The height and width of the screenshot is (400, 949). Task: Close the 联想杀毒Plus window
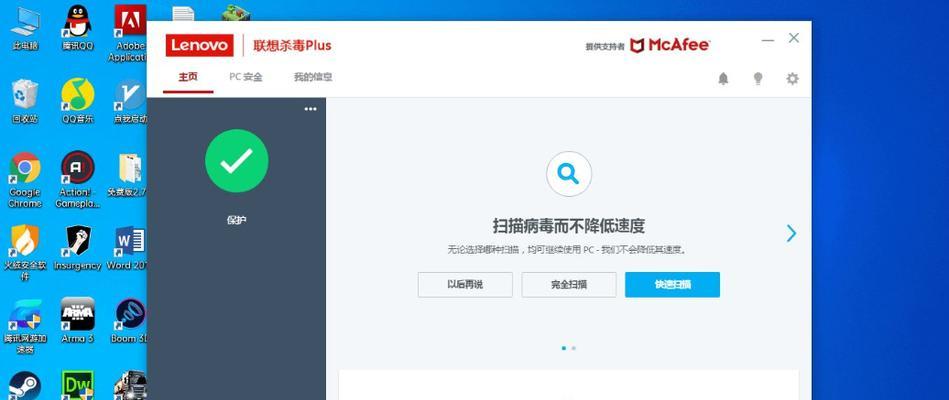tap(794, 38)
